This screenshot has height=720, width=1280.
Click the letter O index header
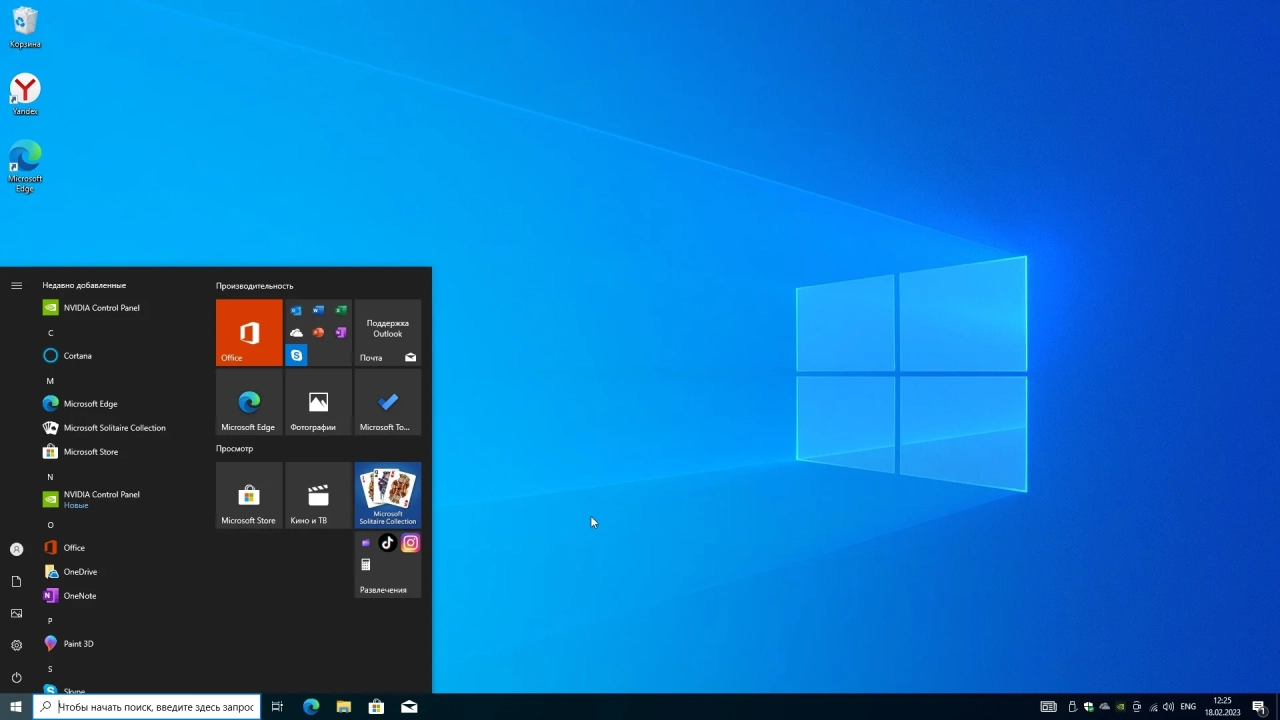point(50,525)
